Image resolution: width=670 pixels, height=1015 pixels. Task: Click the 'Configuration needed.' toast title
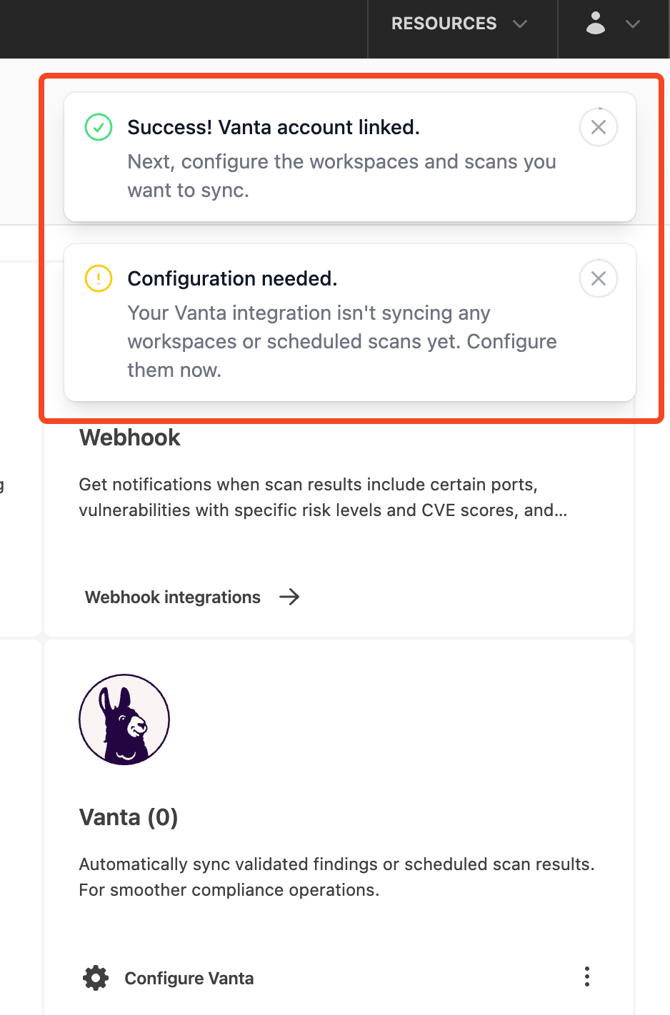tap(232, 278)
